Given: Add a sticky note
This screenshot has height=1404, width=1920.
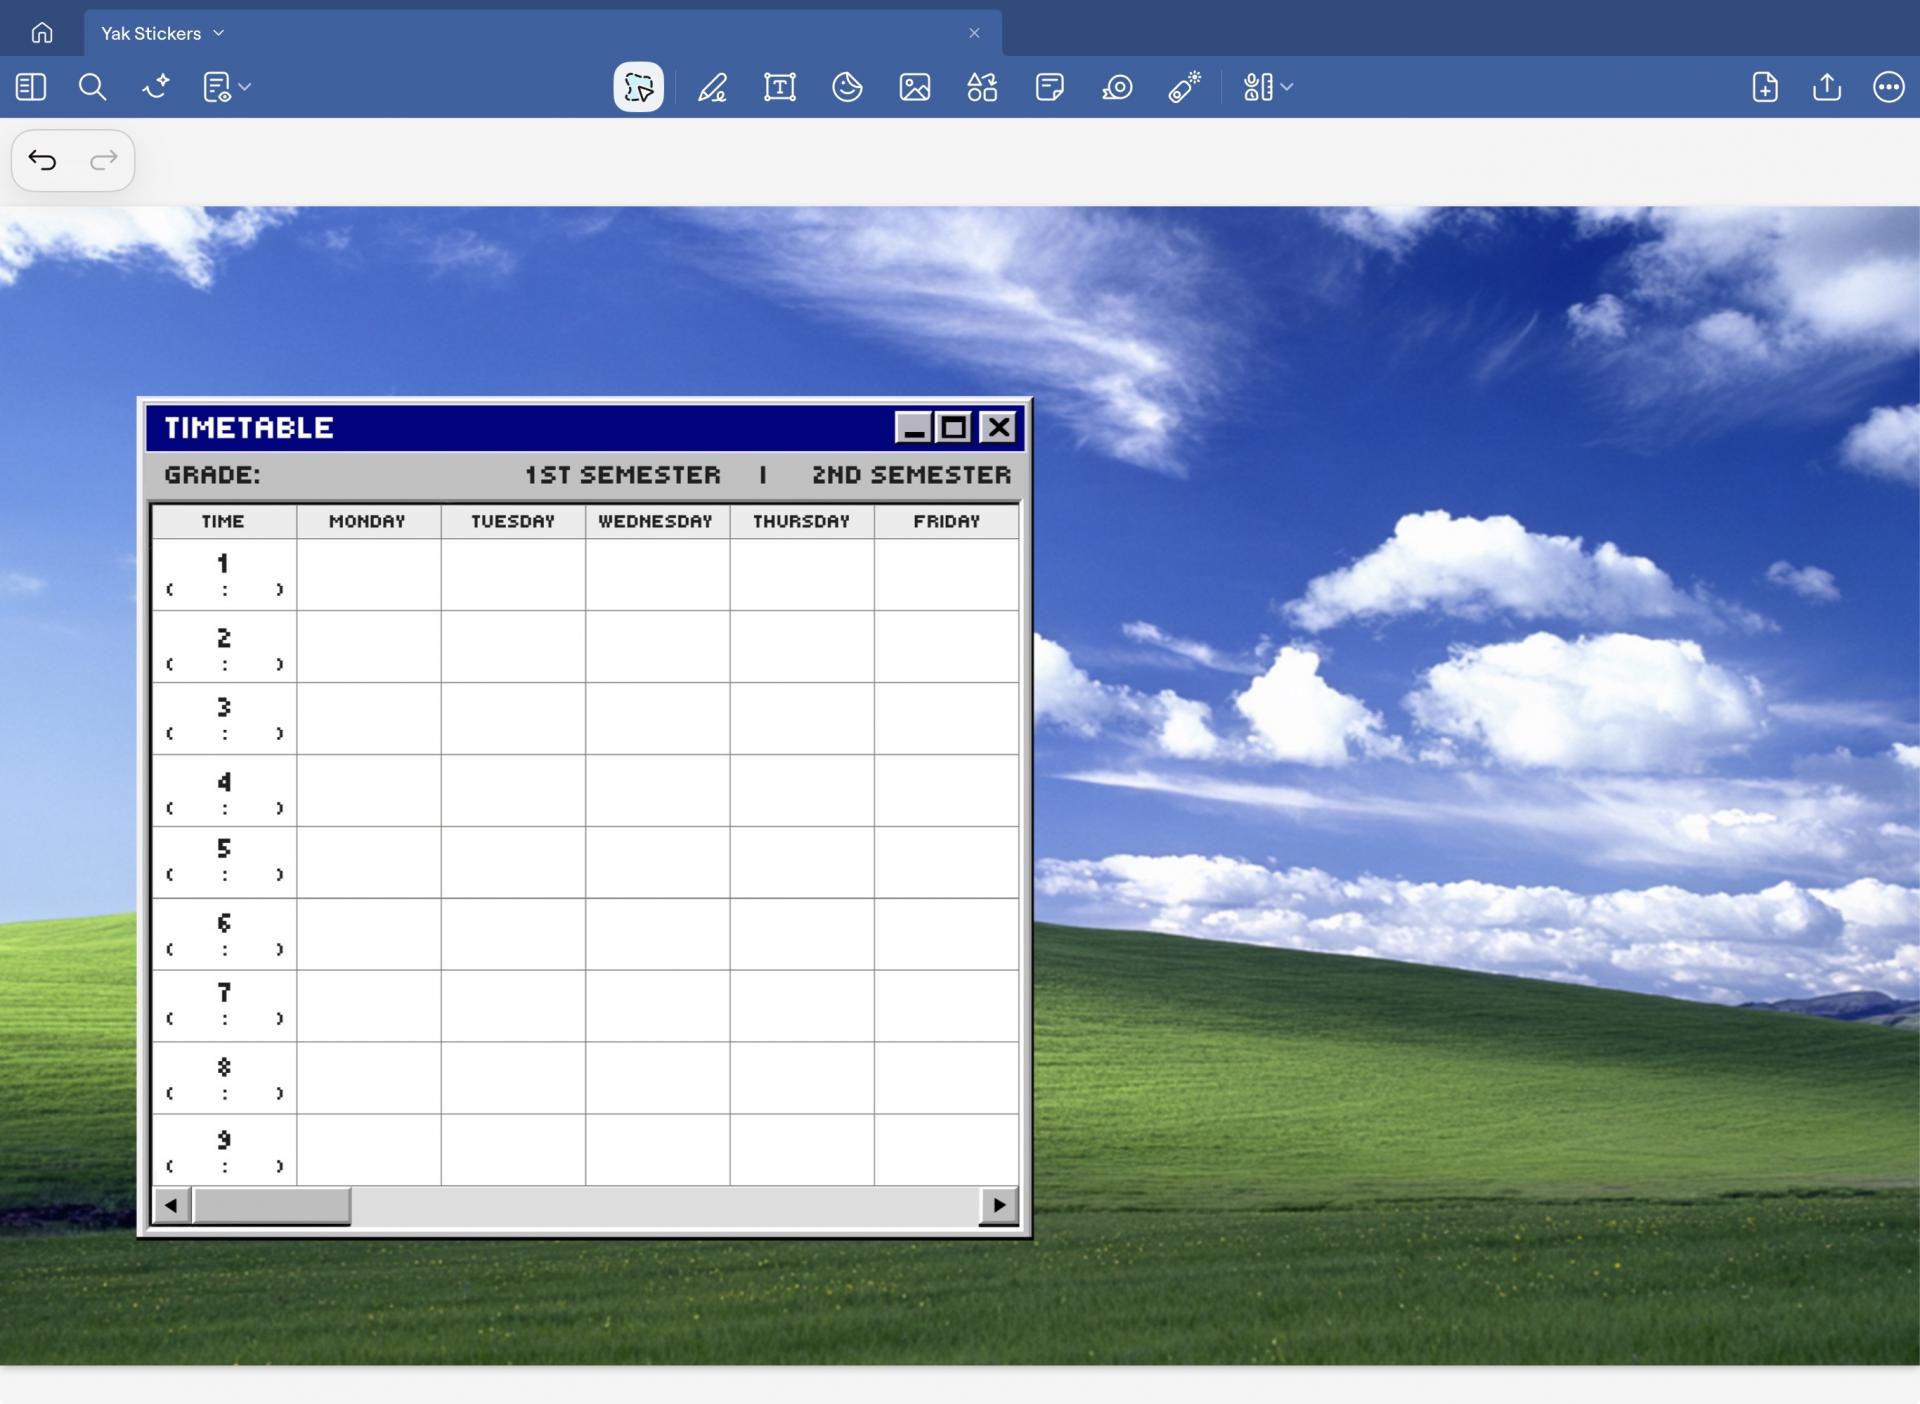Looking at the screenshot, I should click(x=1049, y=87).
